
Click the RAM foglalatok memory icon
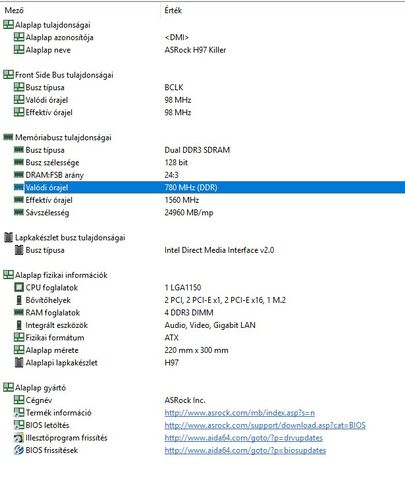(19, 312)
